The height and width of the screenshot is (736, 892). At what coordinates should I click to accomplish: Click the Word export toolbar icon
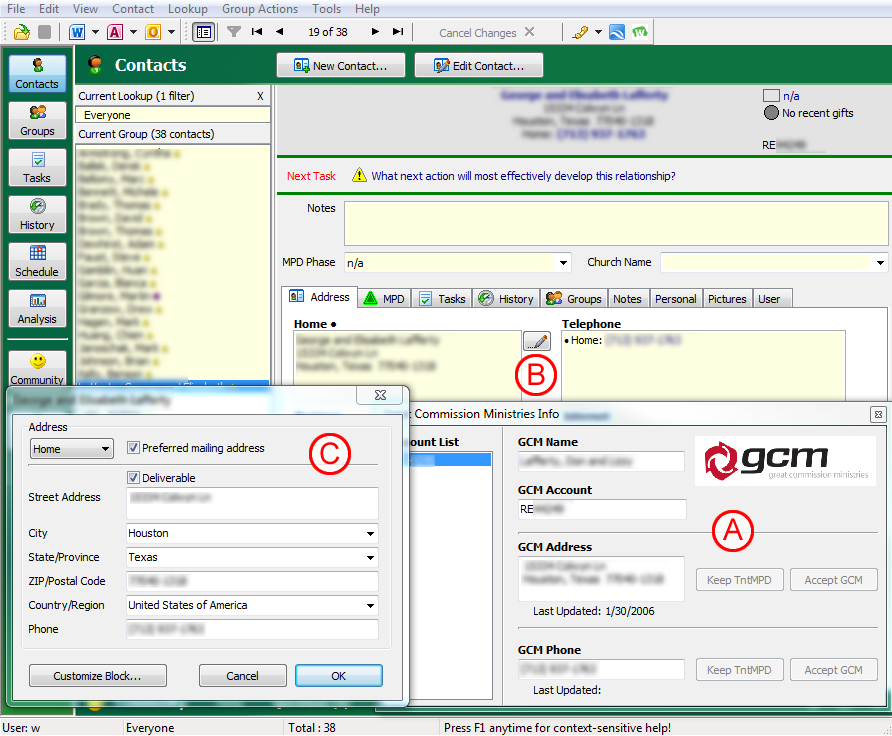(77, 32)
